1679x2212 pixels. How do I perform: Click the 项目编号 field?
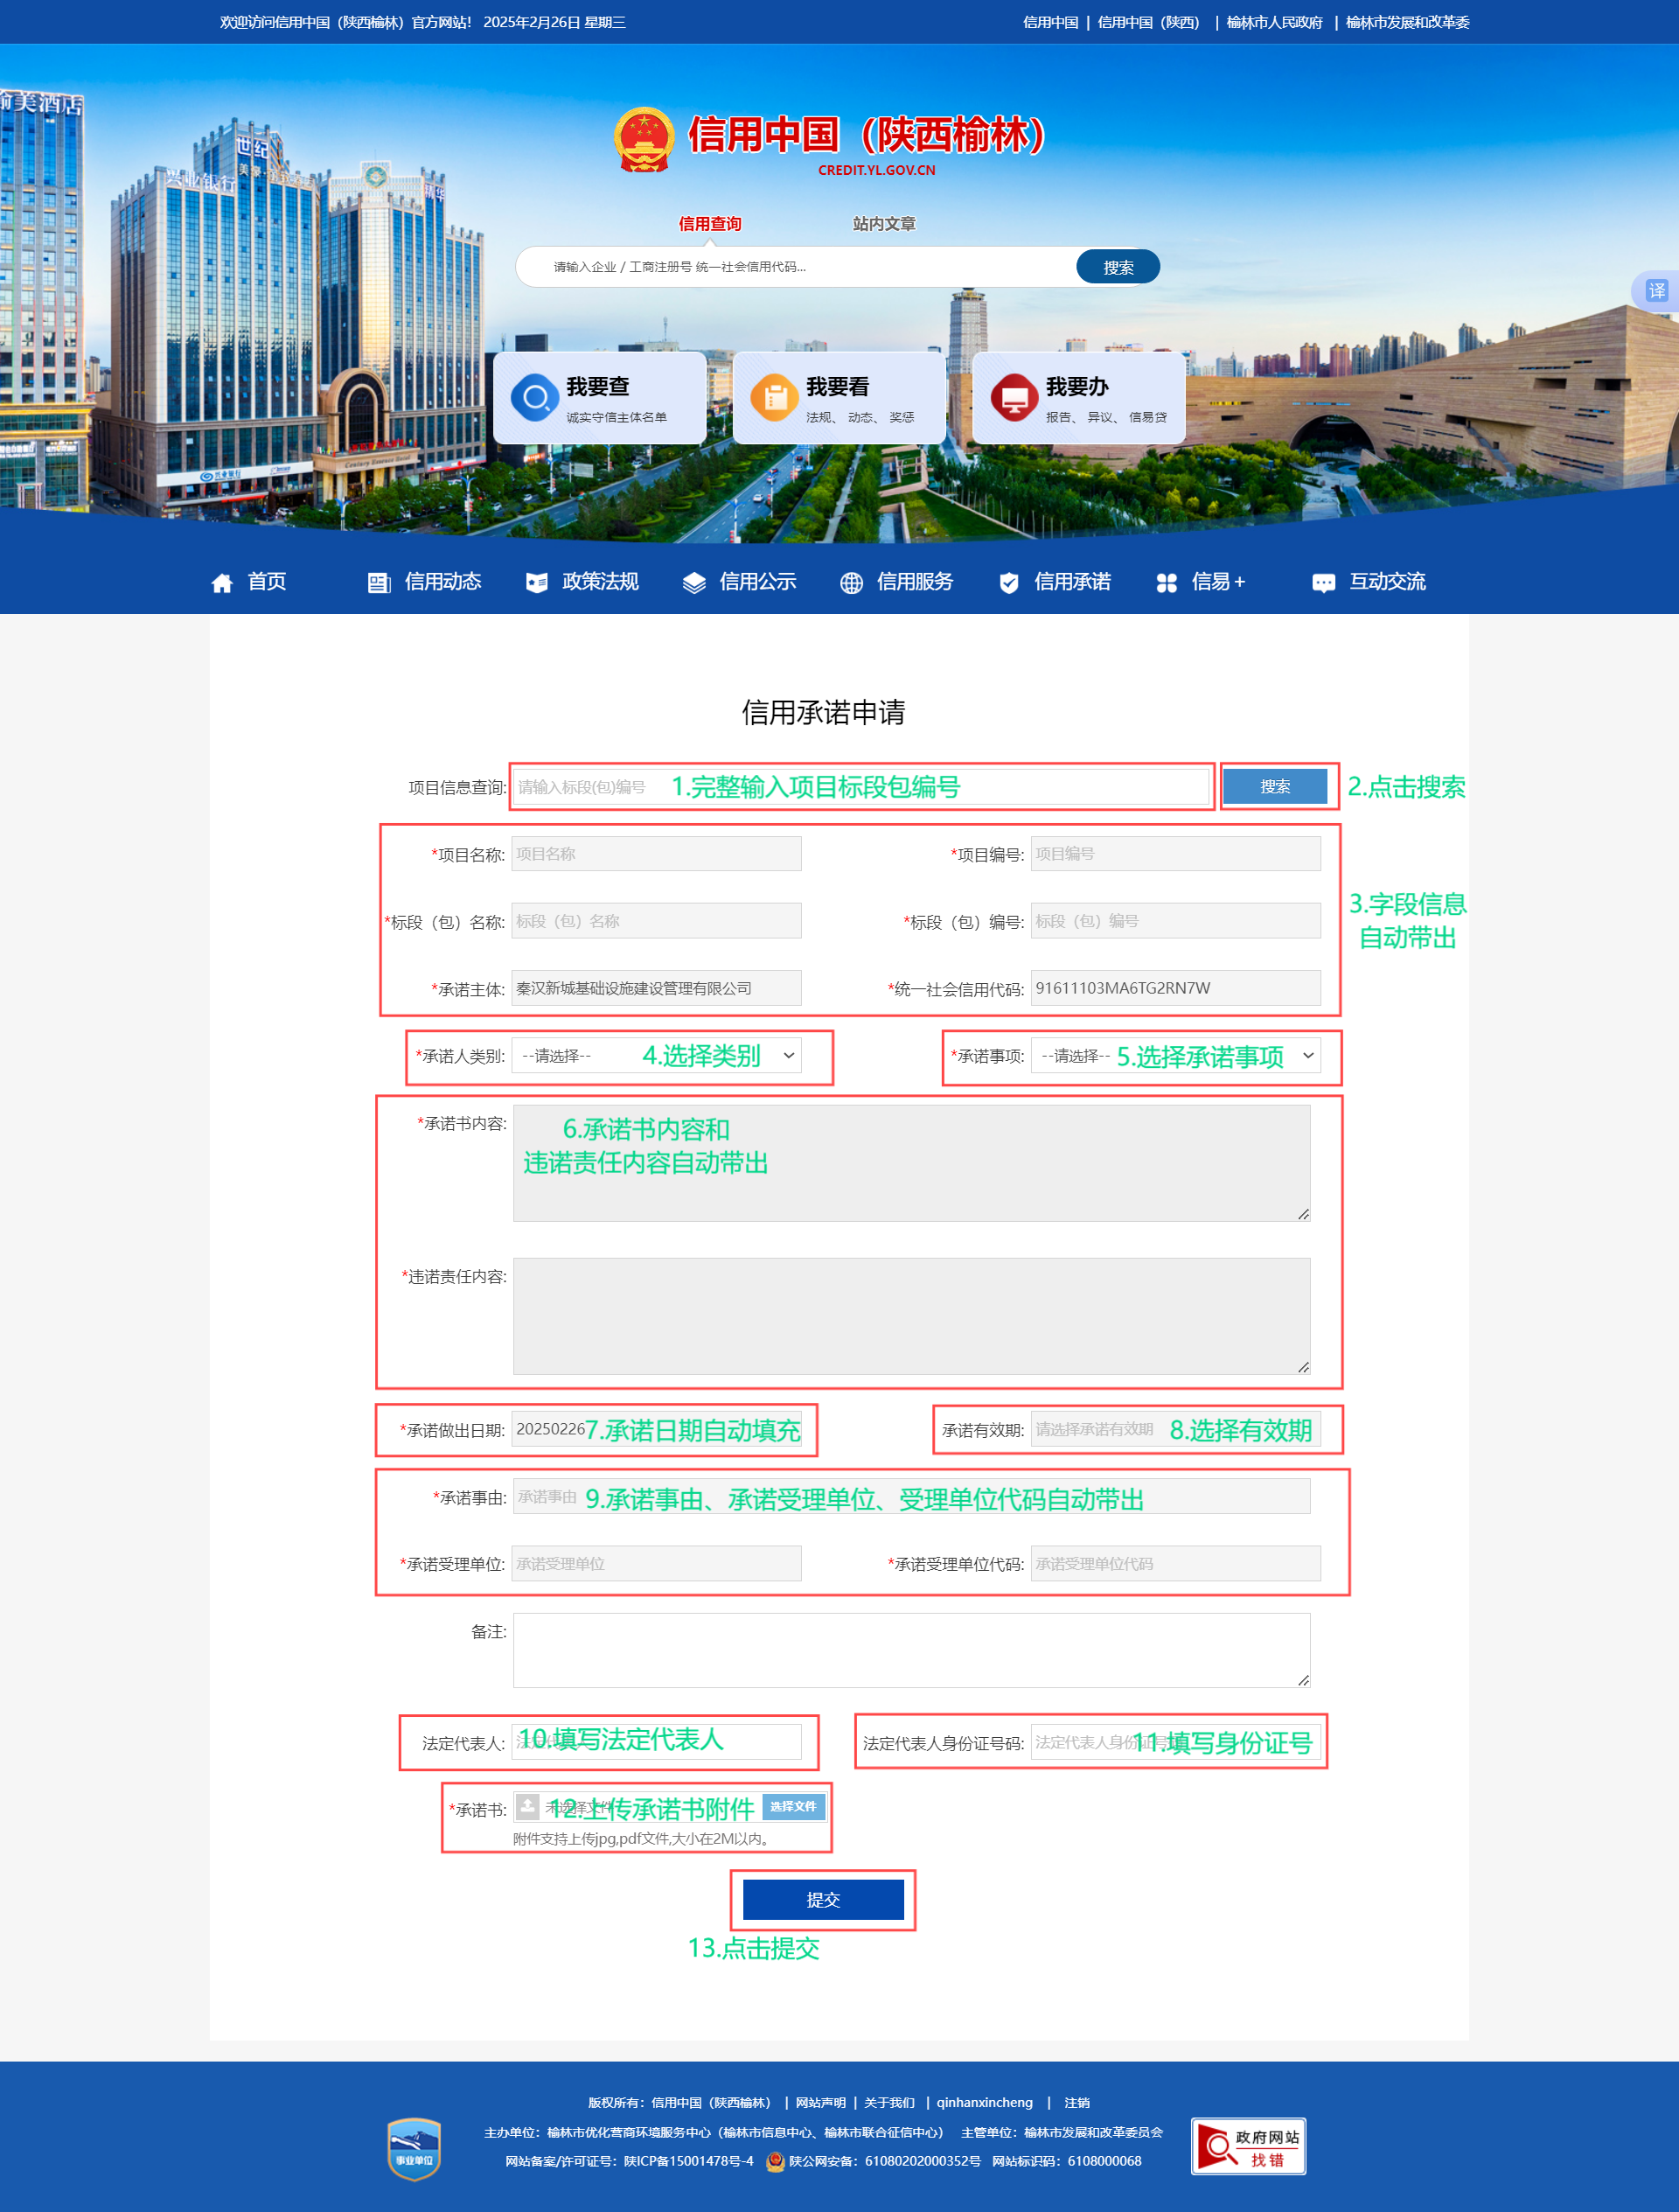1175,854
